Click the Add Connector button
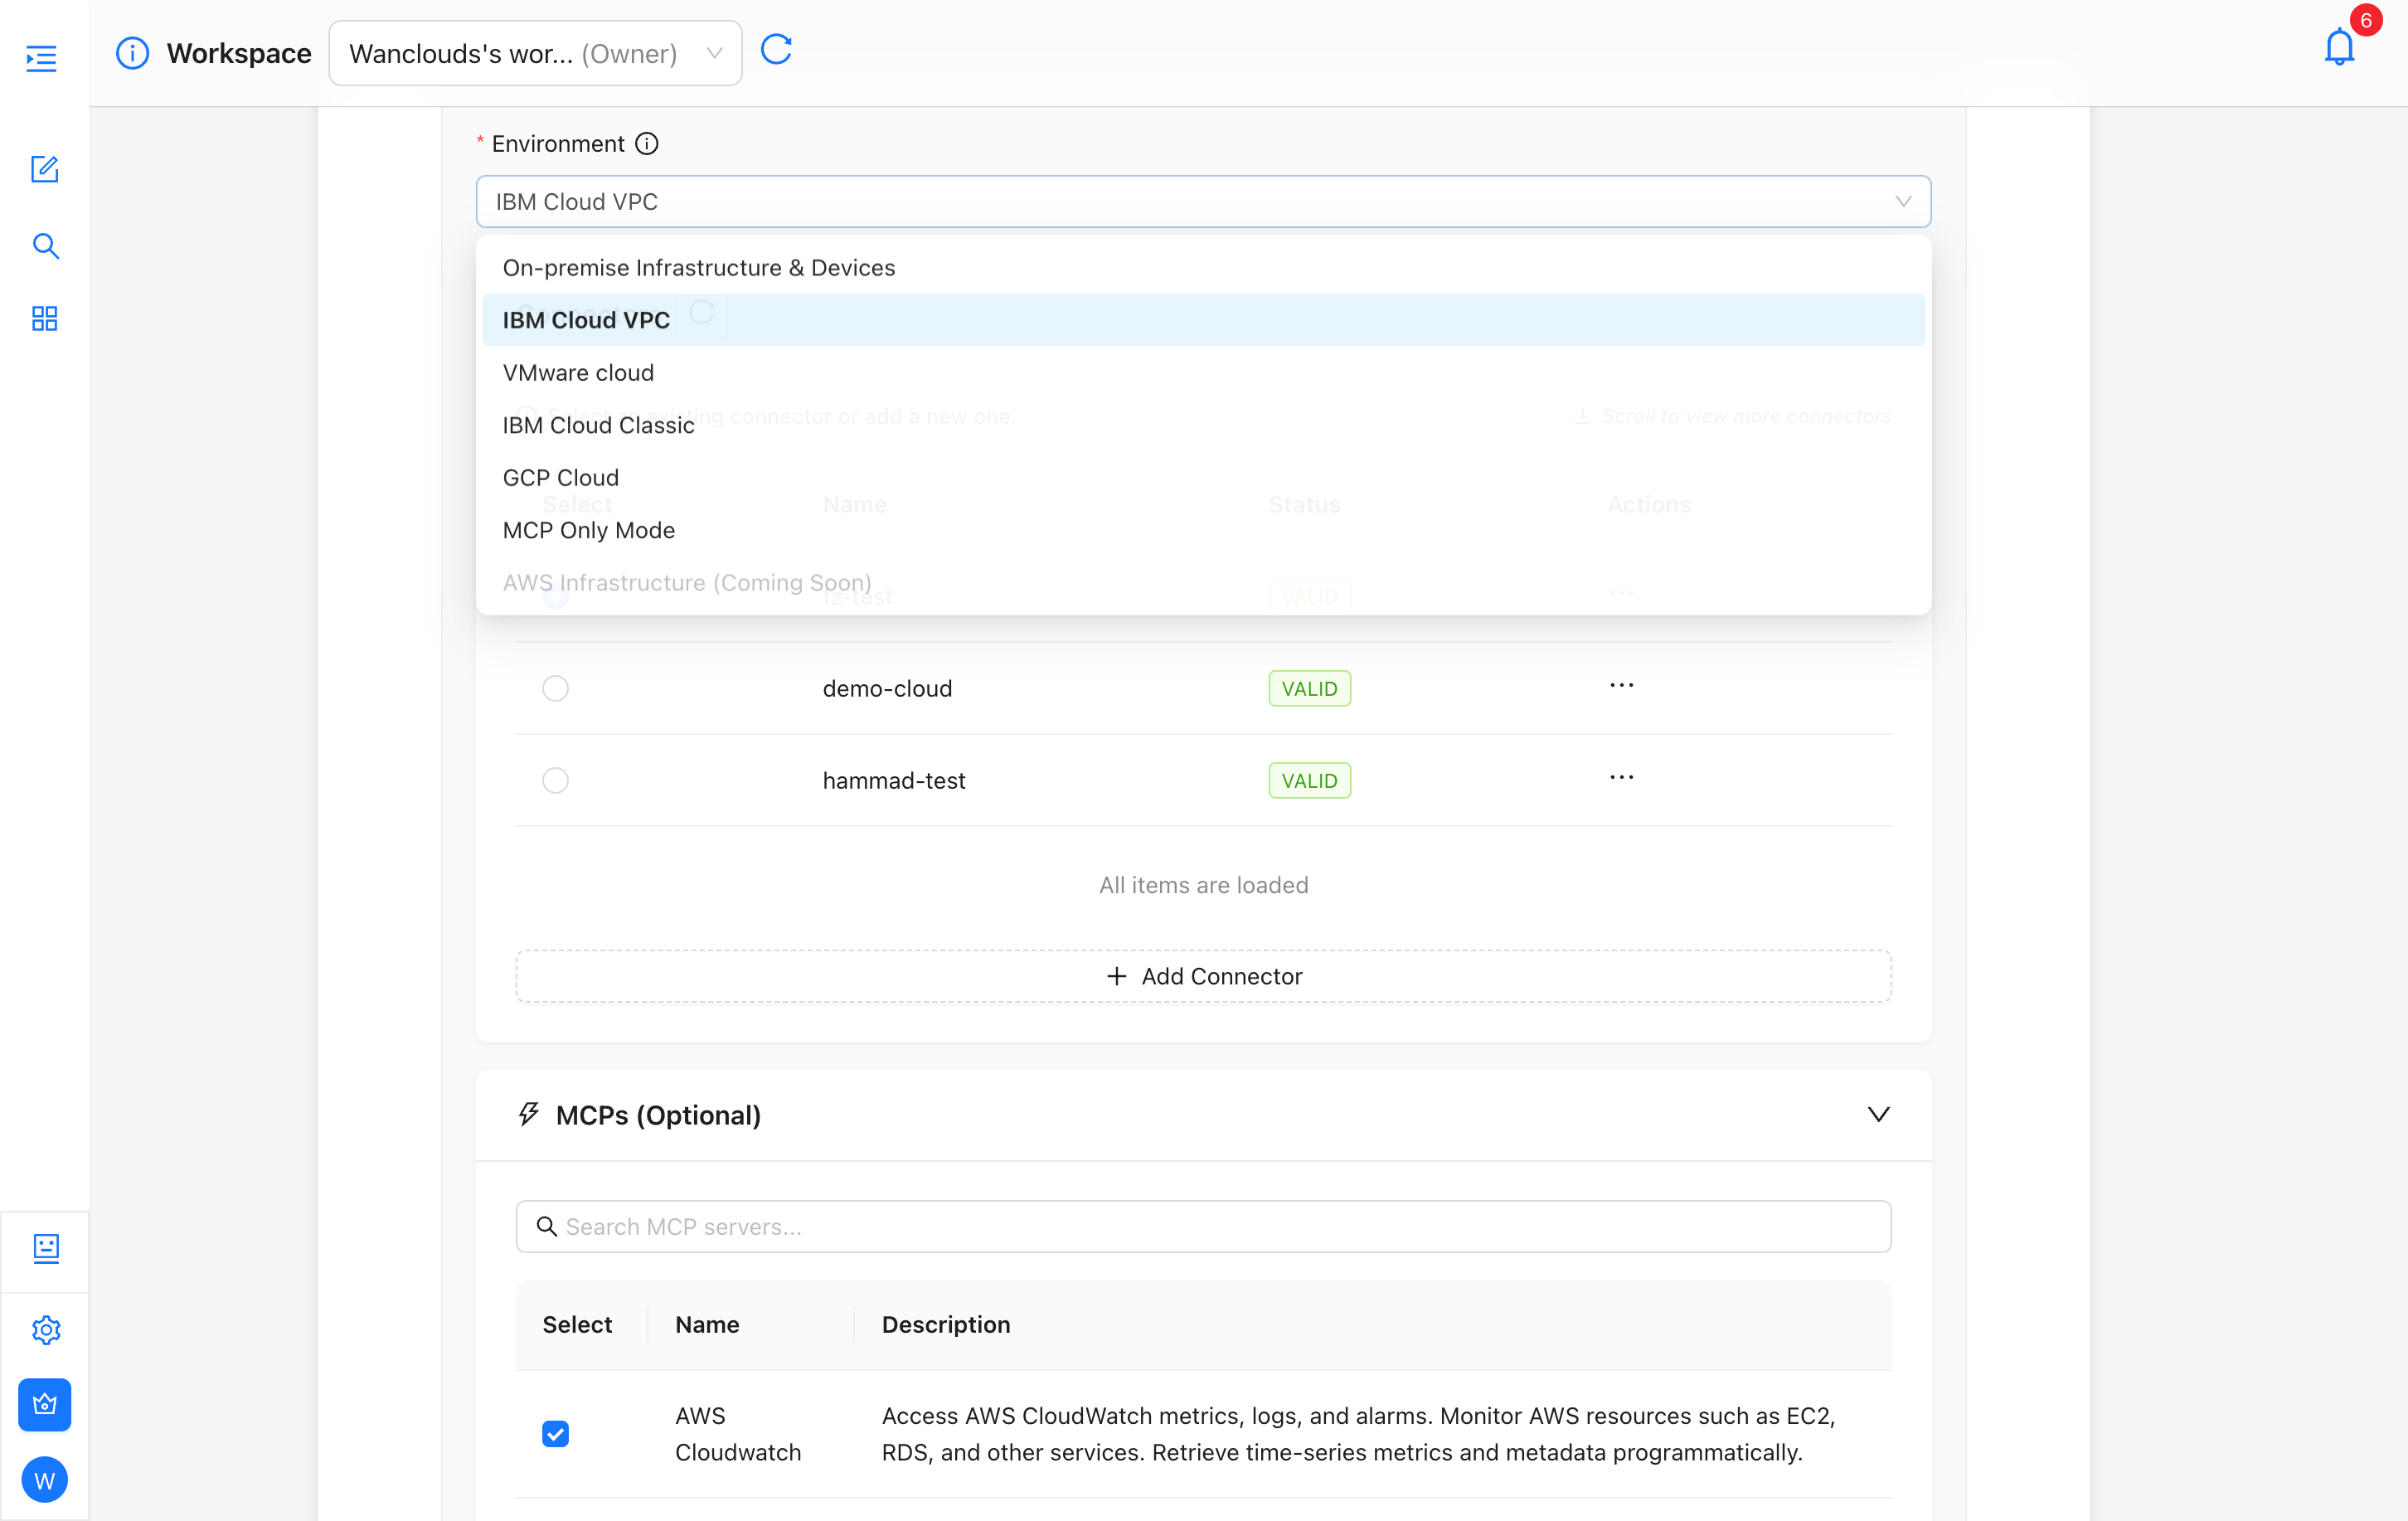This screenshot has width=2408, height=1521. [x=1203, y=976]
